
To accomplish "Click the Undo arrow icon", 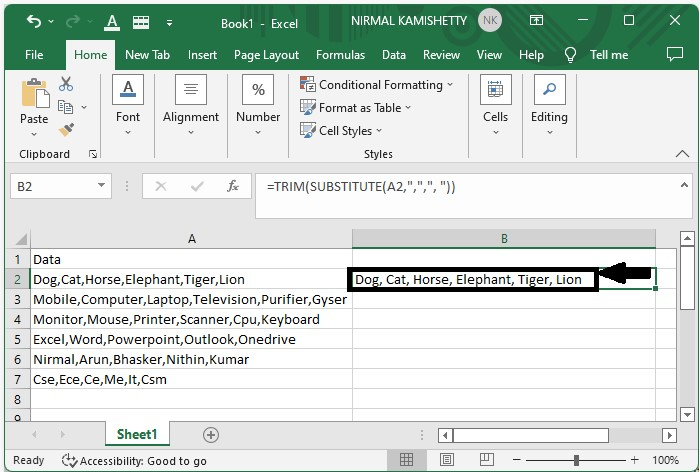I will tap(34, 21).
